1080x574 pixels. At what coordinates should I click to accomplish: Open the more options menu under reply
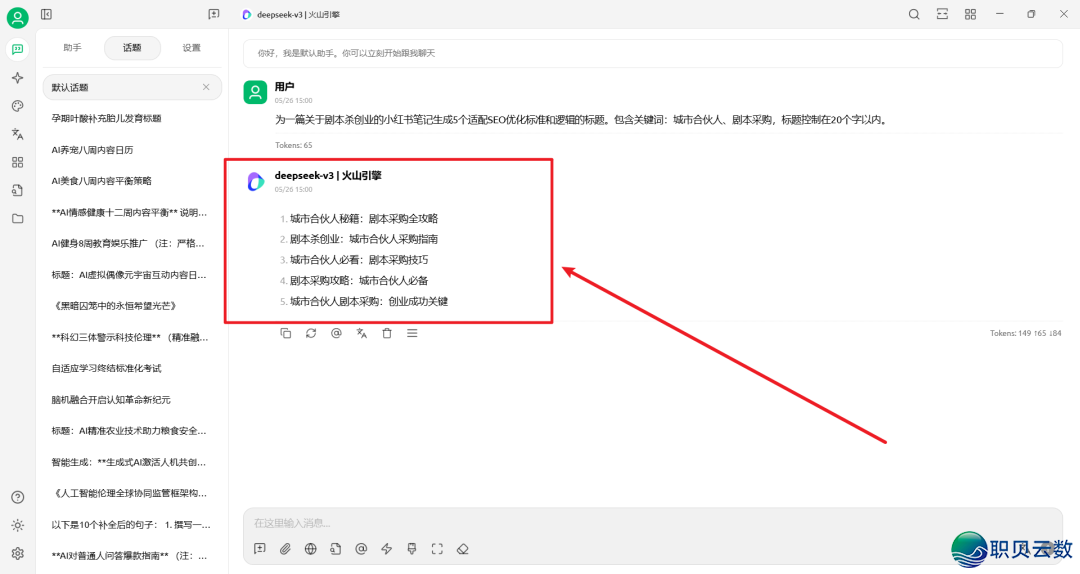coord(412,333)
